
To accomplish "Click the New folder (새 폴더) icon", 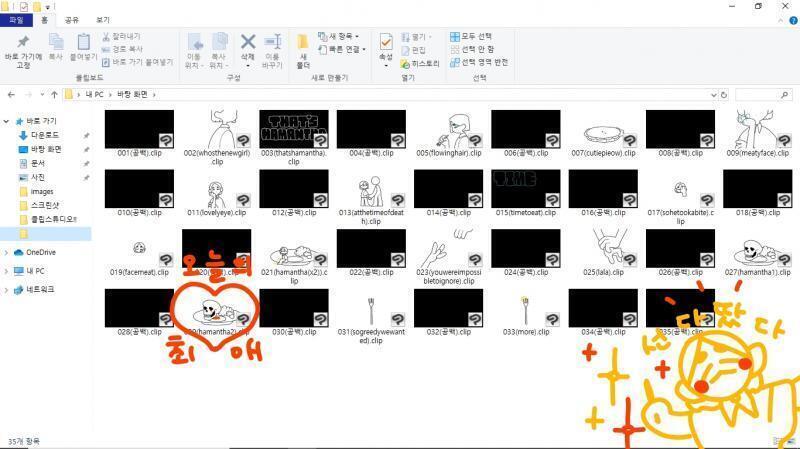I will point(303,42).
